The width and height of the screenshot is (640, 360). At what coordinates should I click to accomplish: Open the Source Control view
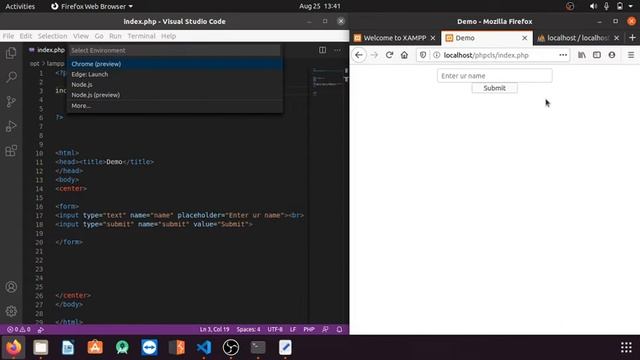(11, 102)
